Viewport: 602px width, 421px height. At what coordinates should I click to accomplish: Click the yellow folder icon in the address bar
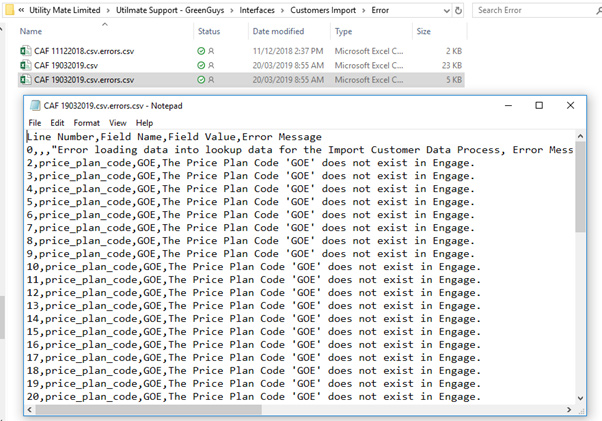[x=10, y=10]
